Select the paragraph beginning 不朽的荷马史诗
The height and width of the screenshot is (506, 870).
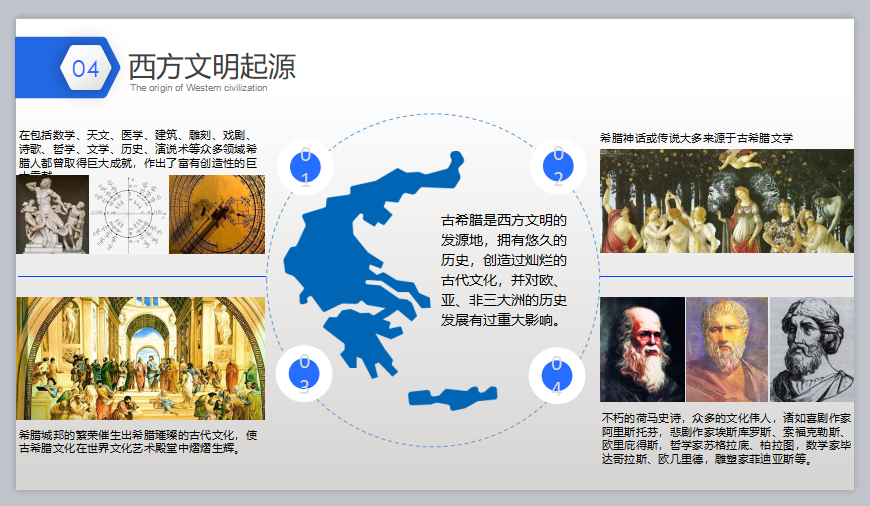[x=726, y=438]
